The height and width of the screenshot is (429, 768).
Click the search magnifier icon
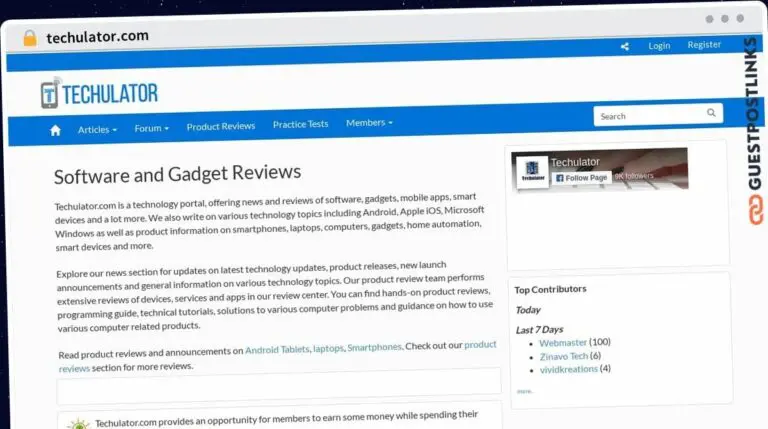click(x=711, y=113)
